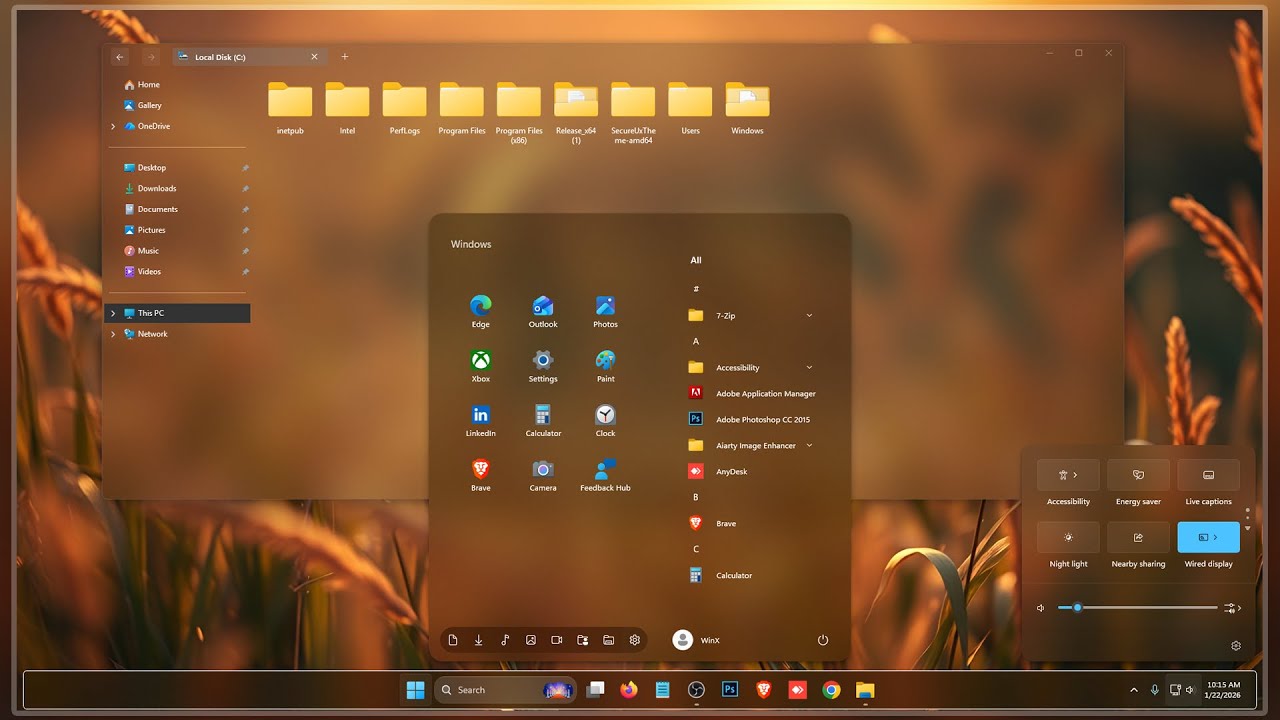This screenshot has height=720, width=1280.
Task: Select the Local Disk (C:) Explorer tab
Action: [x=248, y=57]
